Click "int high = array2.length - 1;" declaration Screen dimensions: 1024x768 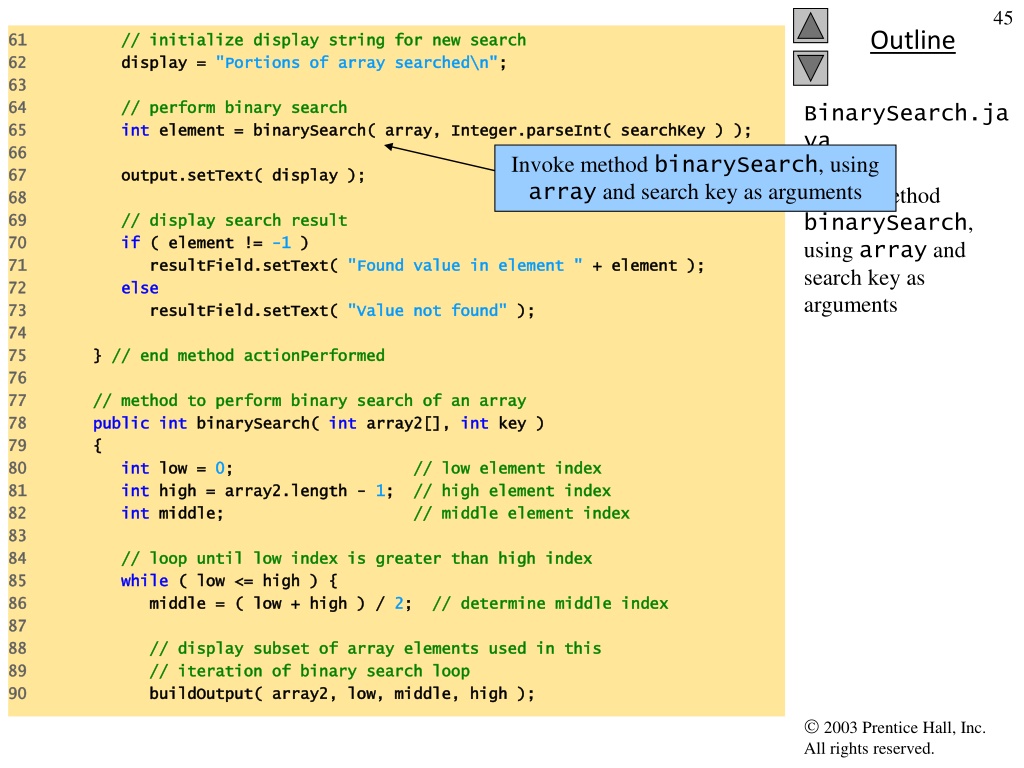click(x=257, y=491)
